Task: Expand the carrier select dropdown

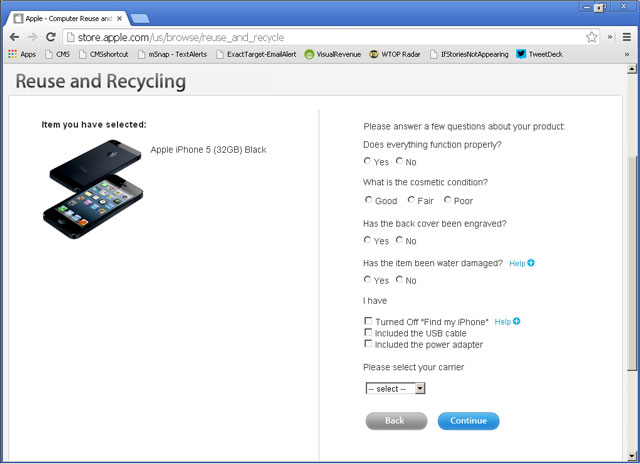Action: click(x=395, y=388)
